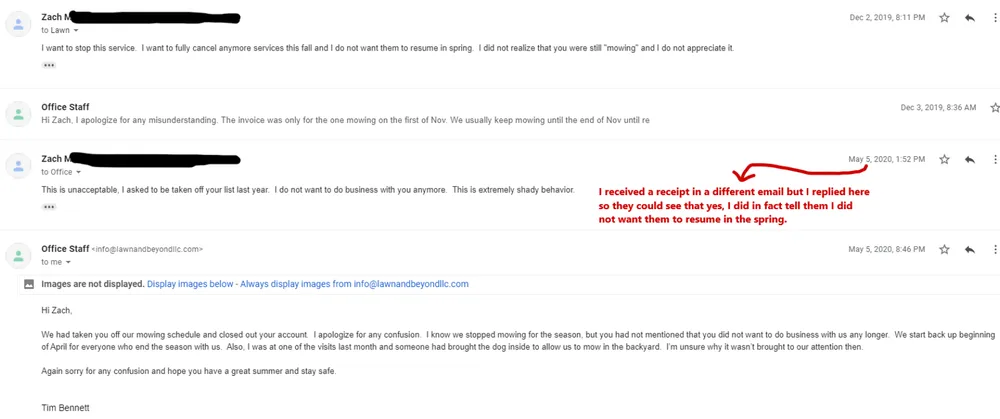Click "Display images below" link
Viewport: 1000px width, 419px height.
tap(188, 284)
